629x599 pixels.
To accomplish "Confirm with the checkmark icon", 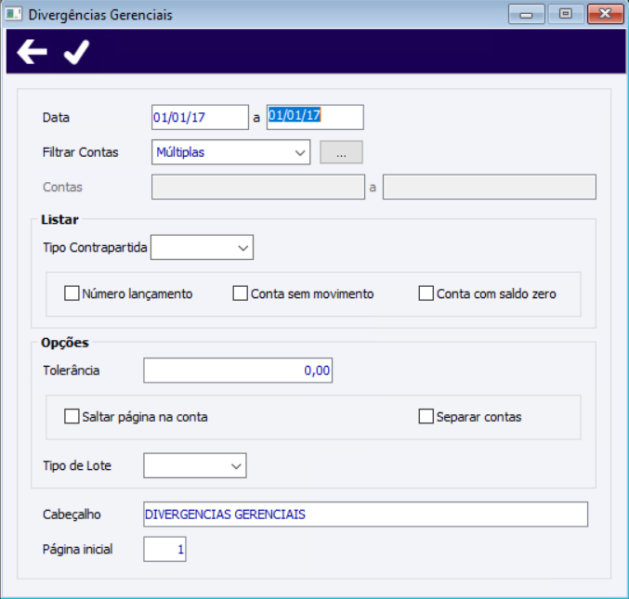I will click(x=77, y=52).
